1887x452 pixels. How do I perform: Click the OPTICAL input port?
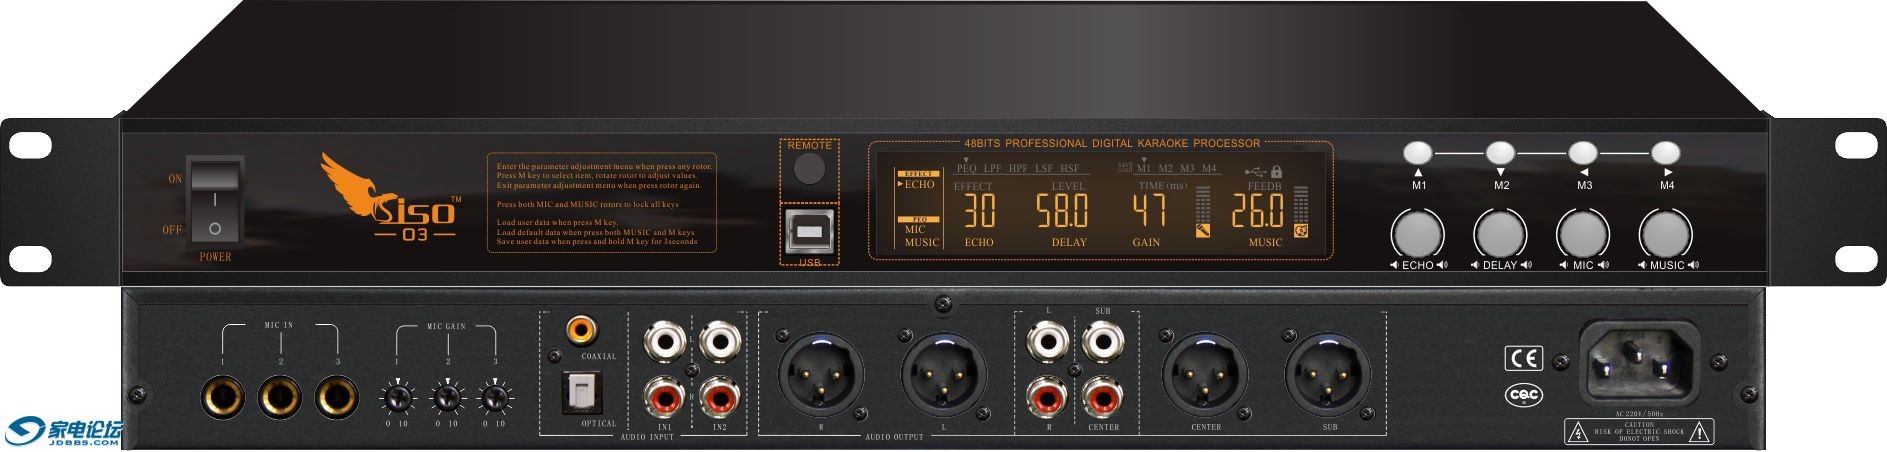(581, 393)
